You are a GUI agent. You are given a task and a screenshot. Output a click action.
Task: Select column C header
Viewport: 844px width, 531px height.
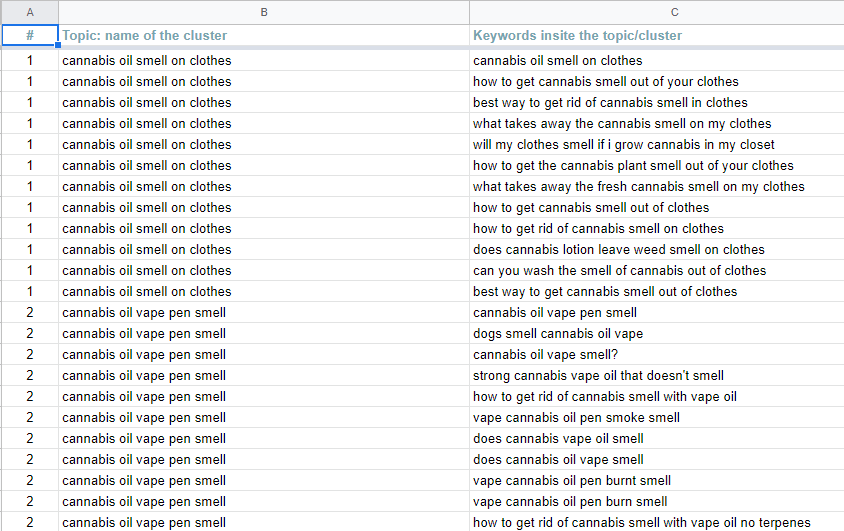[657, 12]
